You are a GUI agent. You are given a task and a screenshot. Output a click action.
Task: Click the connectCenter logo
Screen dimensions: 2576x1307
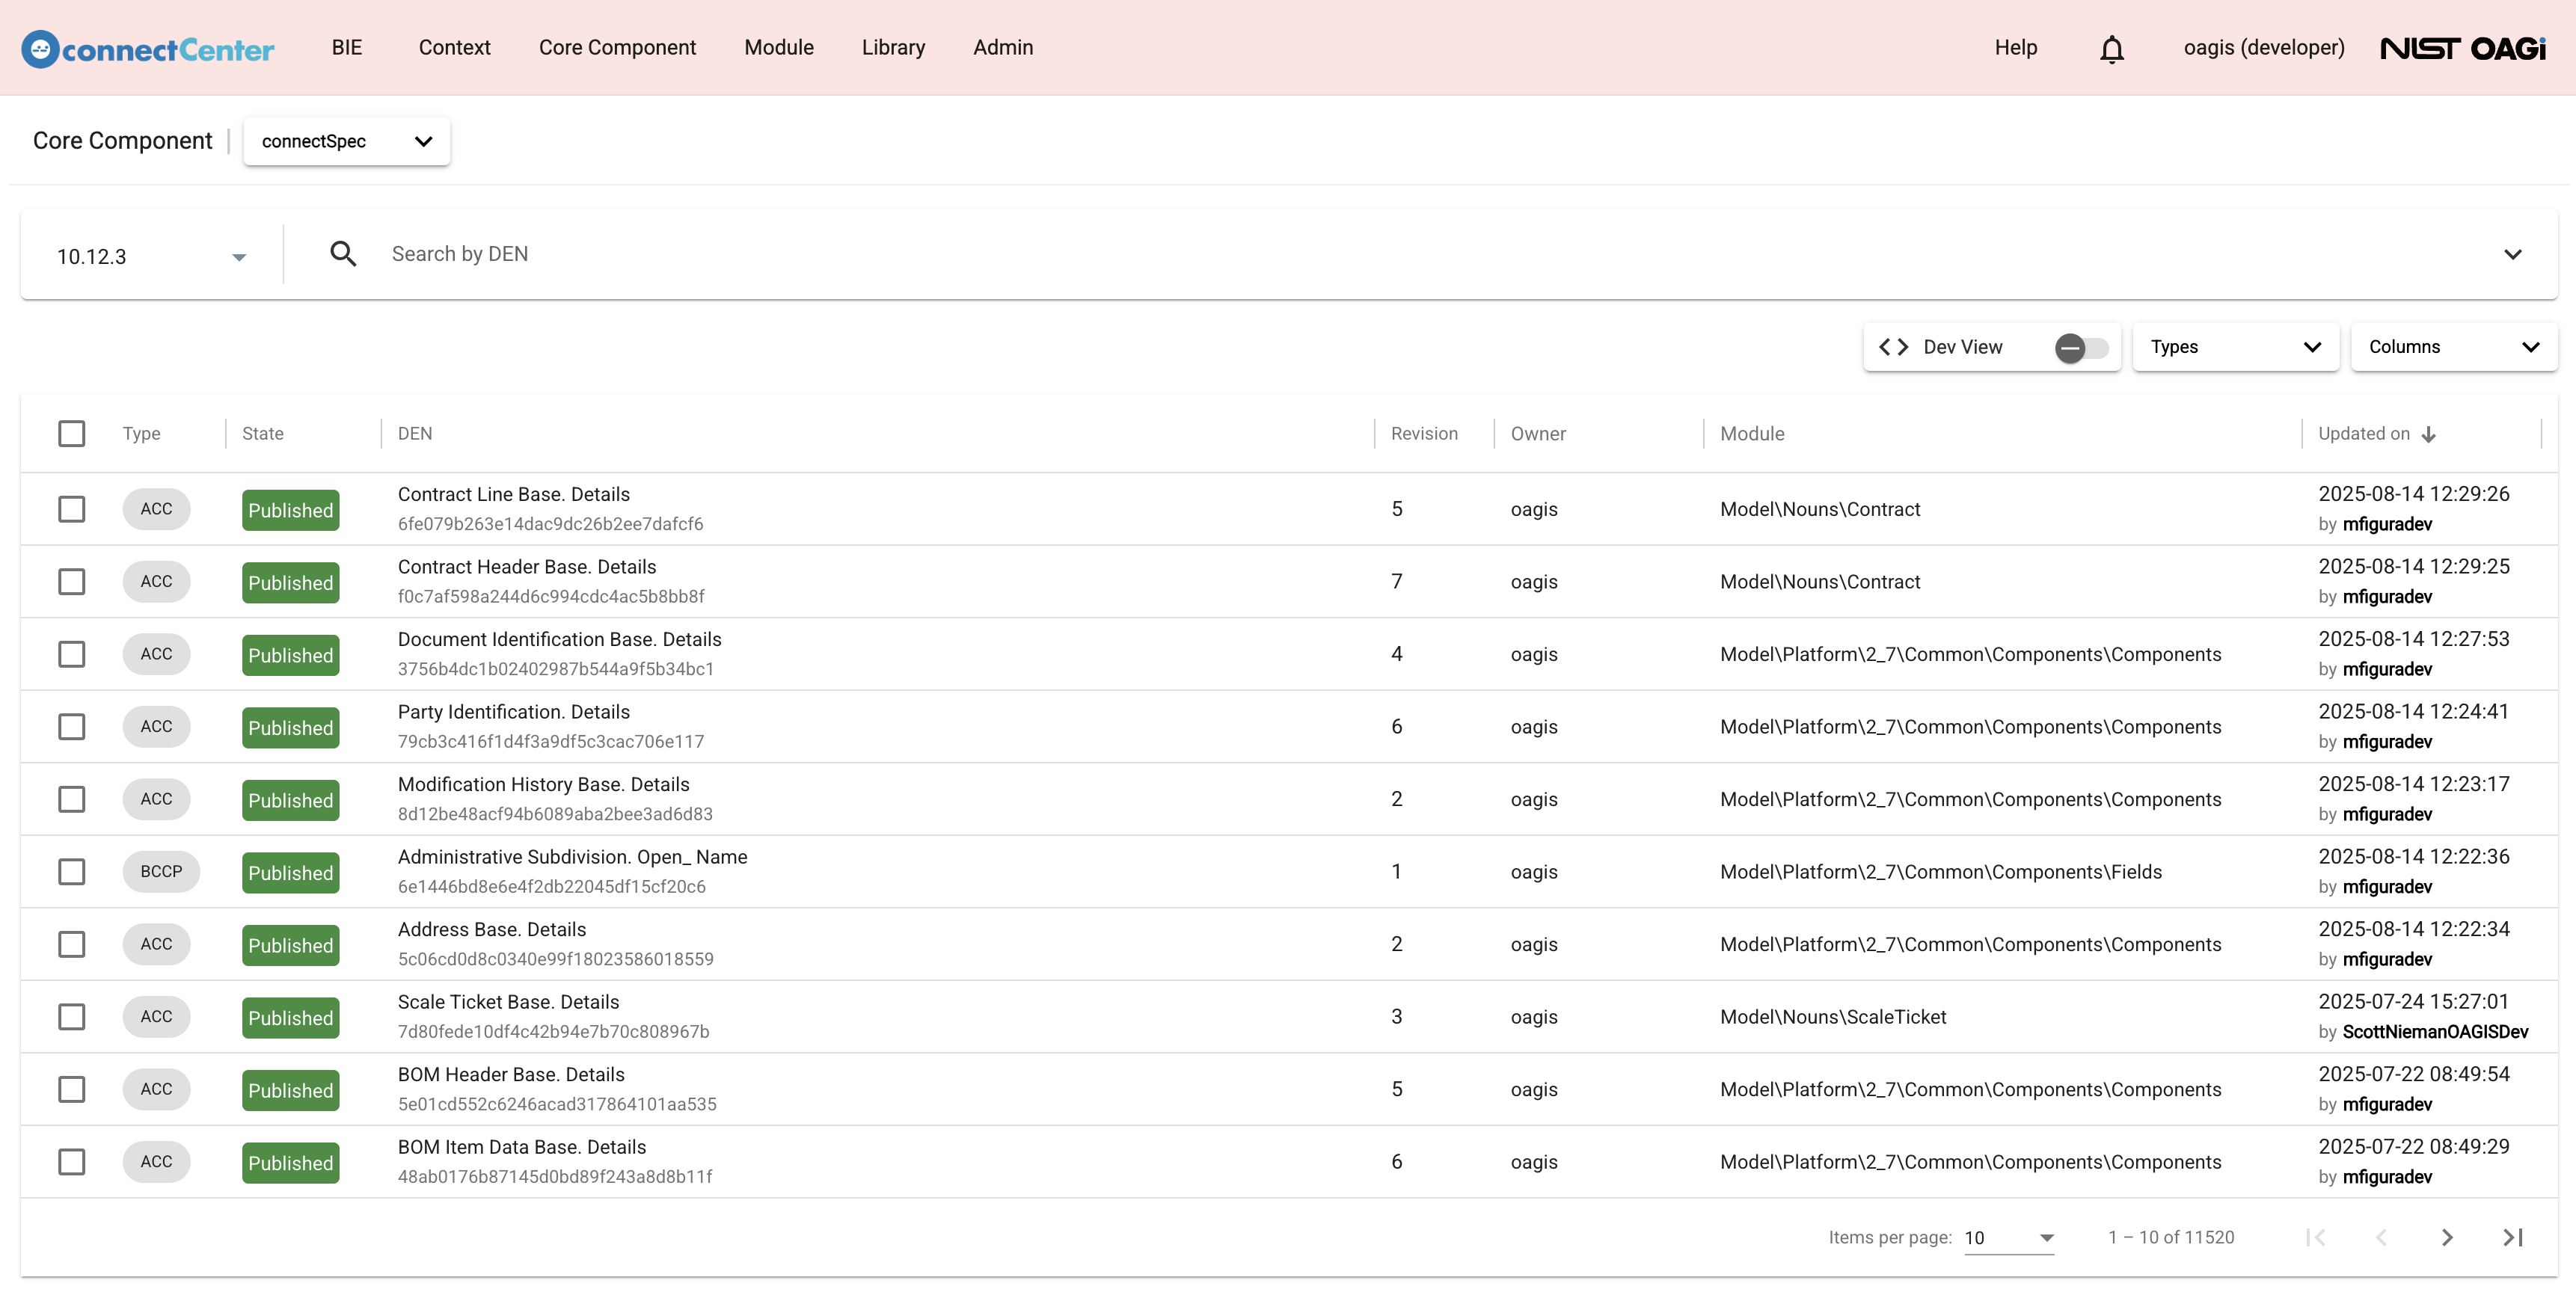pyautogui.click(x=148, y=48)
